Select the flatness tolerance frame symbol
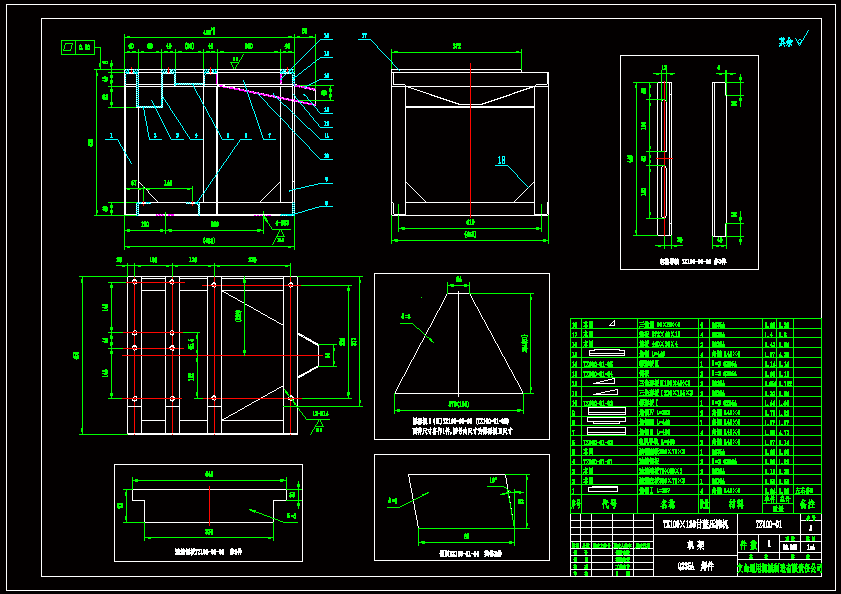Viewport: 841px width, 594px height. pos(78,47)
